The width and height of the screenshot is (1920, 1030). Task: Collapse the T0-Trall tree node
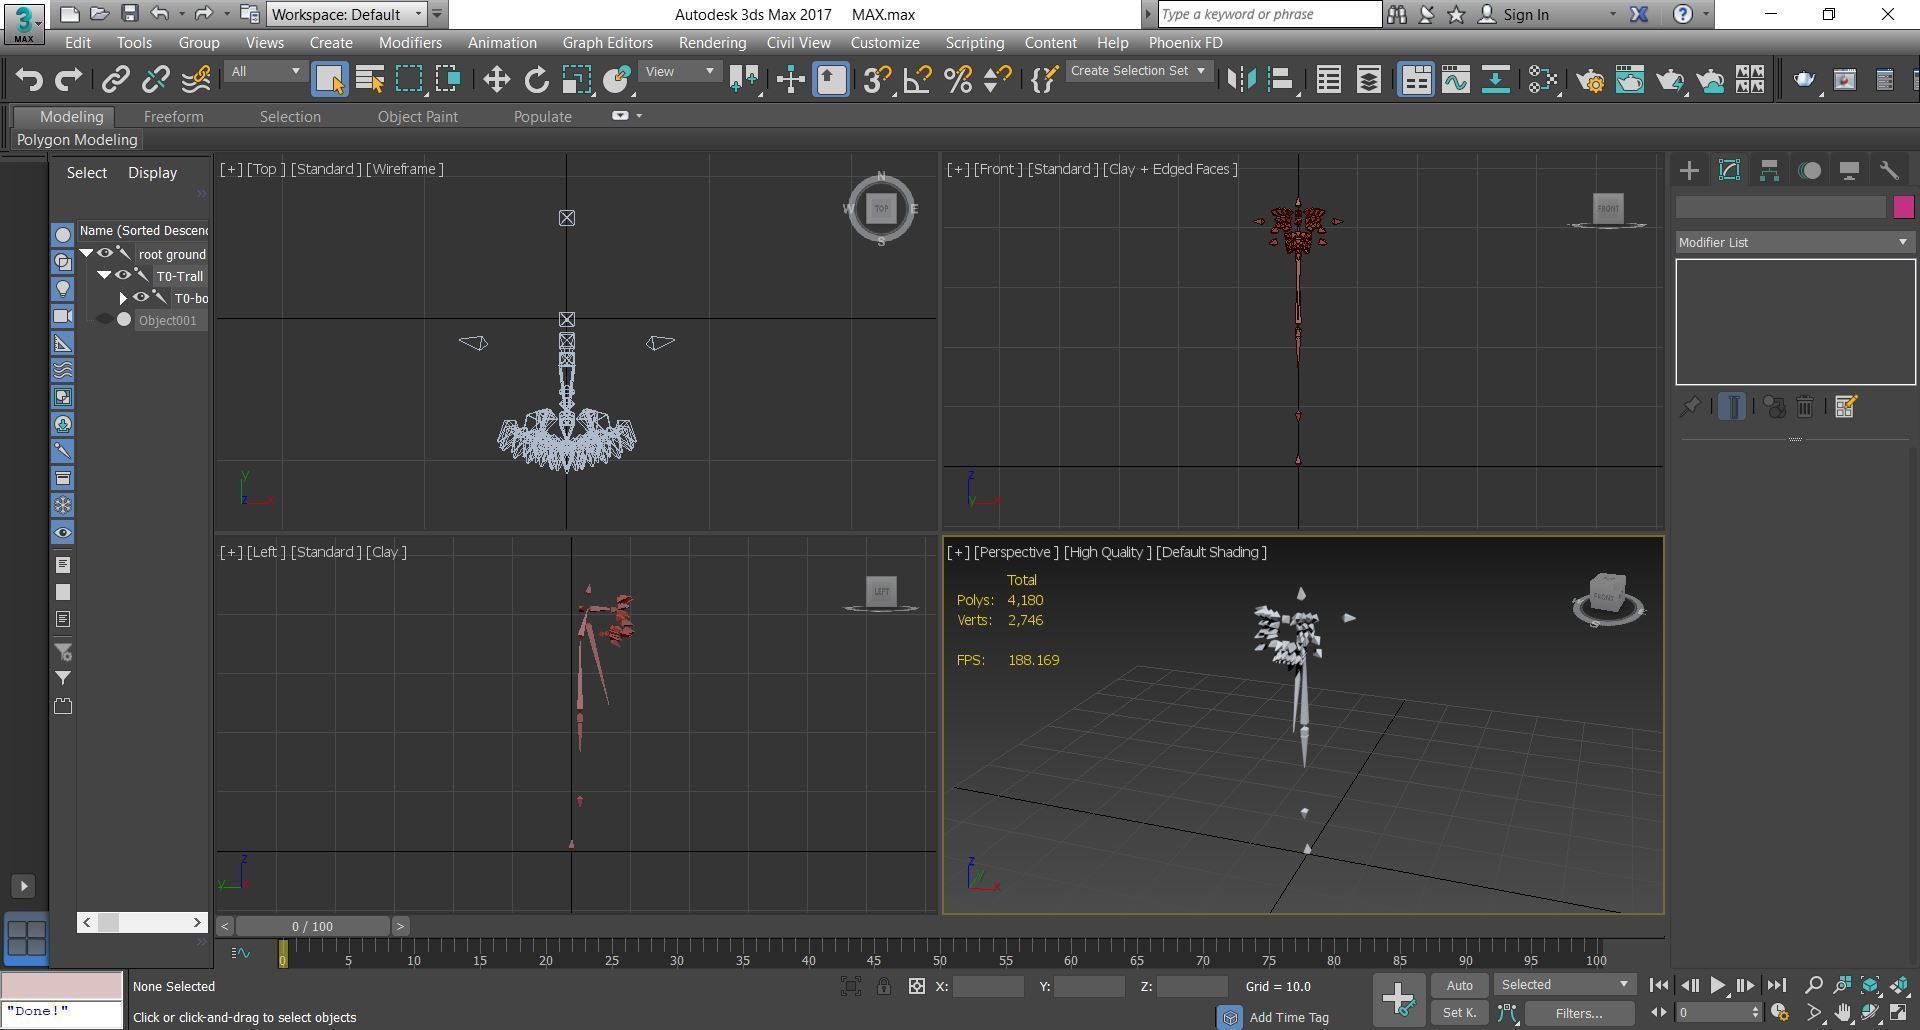104,275
